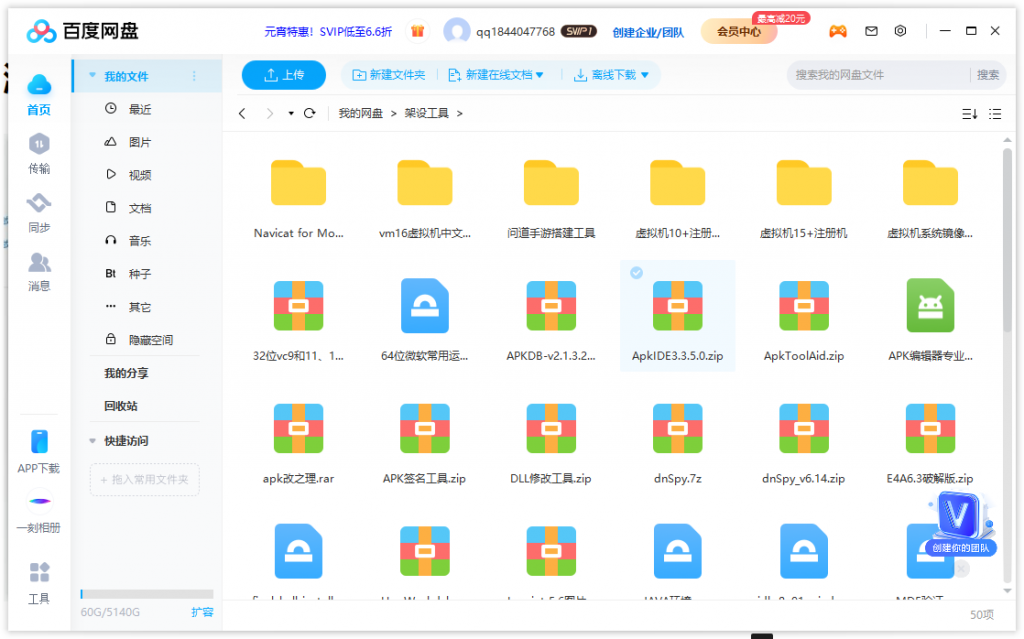Click the vertical scrollbar of file grid

coord(1007,240)
